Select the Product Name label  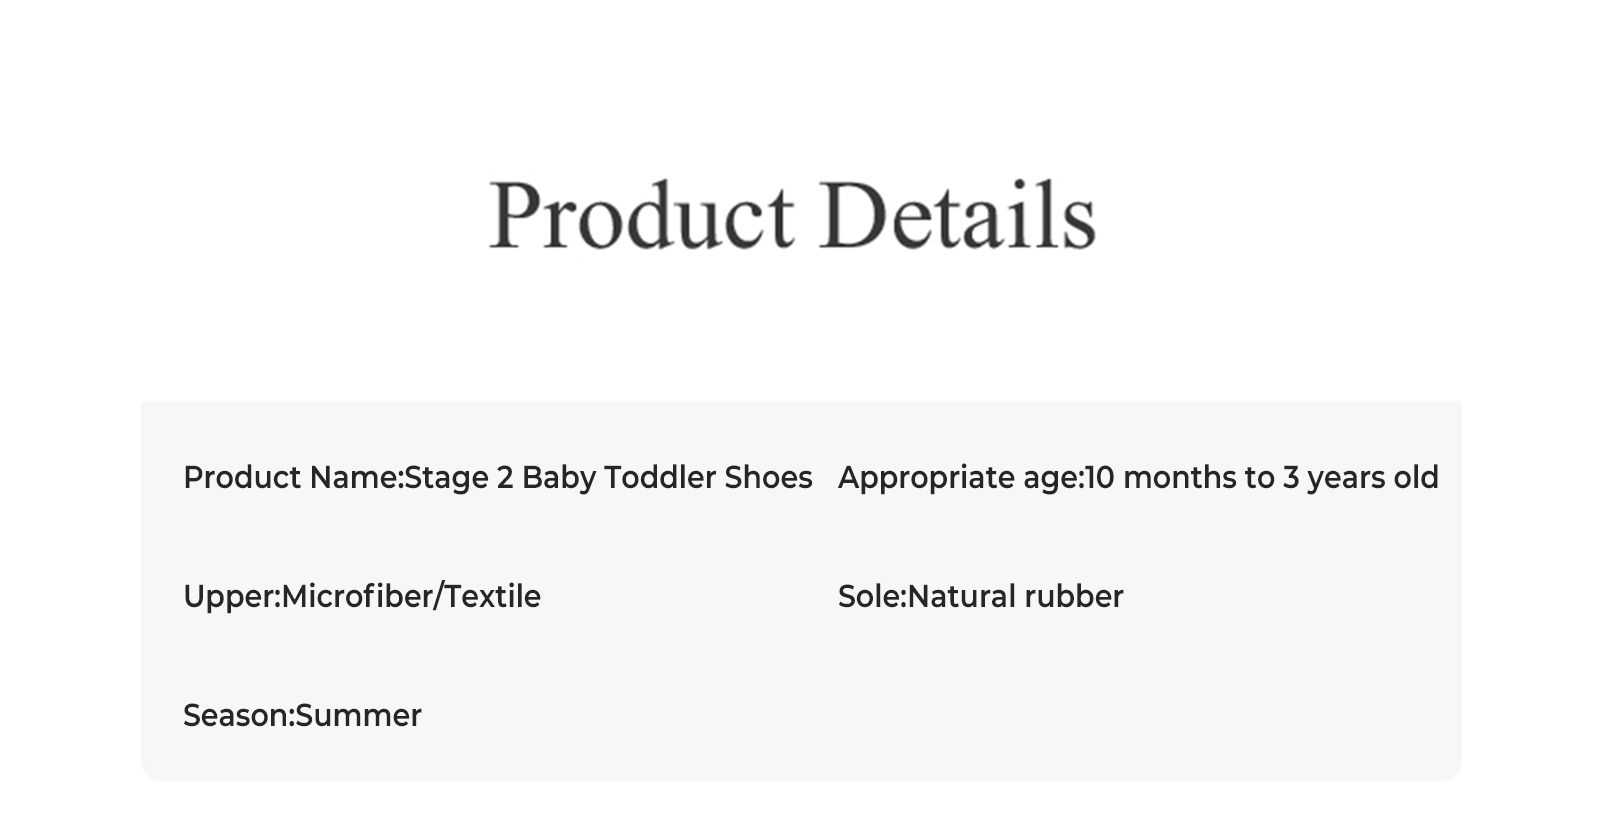[x=291, y=478]
